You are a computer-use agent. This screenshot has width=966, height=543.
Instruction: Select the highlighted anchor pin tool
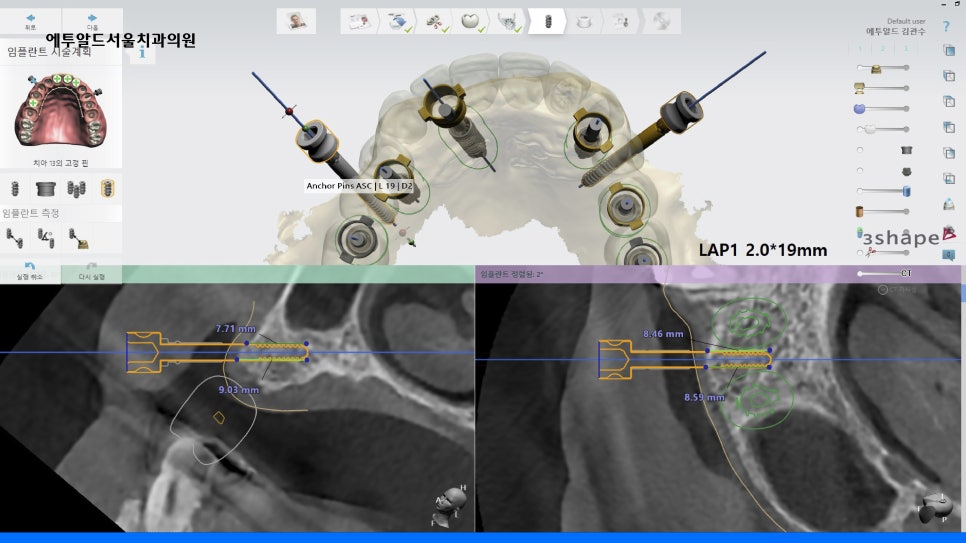tap(109, 188)
